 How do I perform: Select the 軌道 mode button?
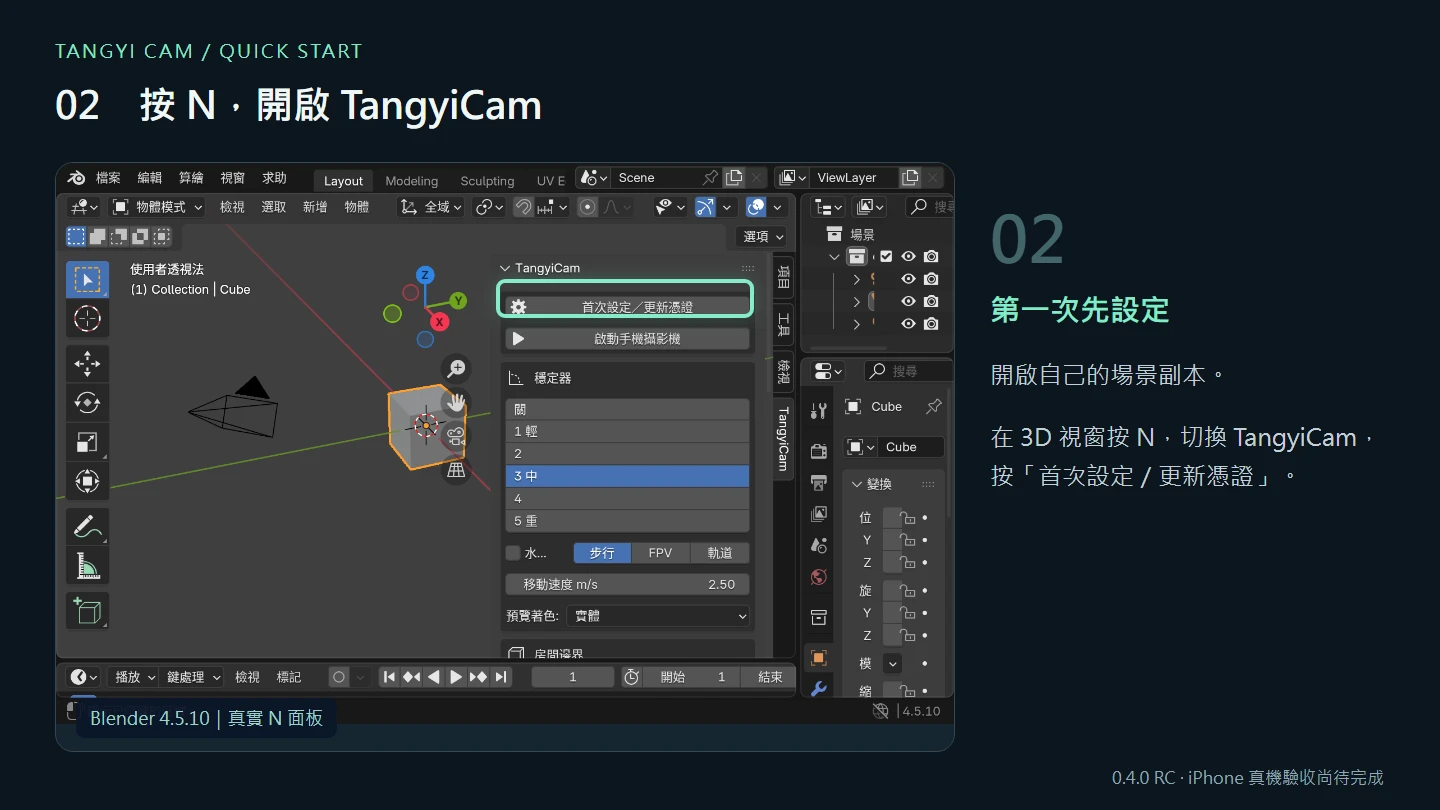click(x=720, y=553)
